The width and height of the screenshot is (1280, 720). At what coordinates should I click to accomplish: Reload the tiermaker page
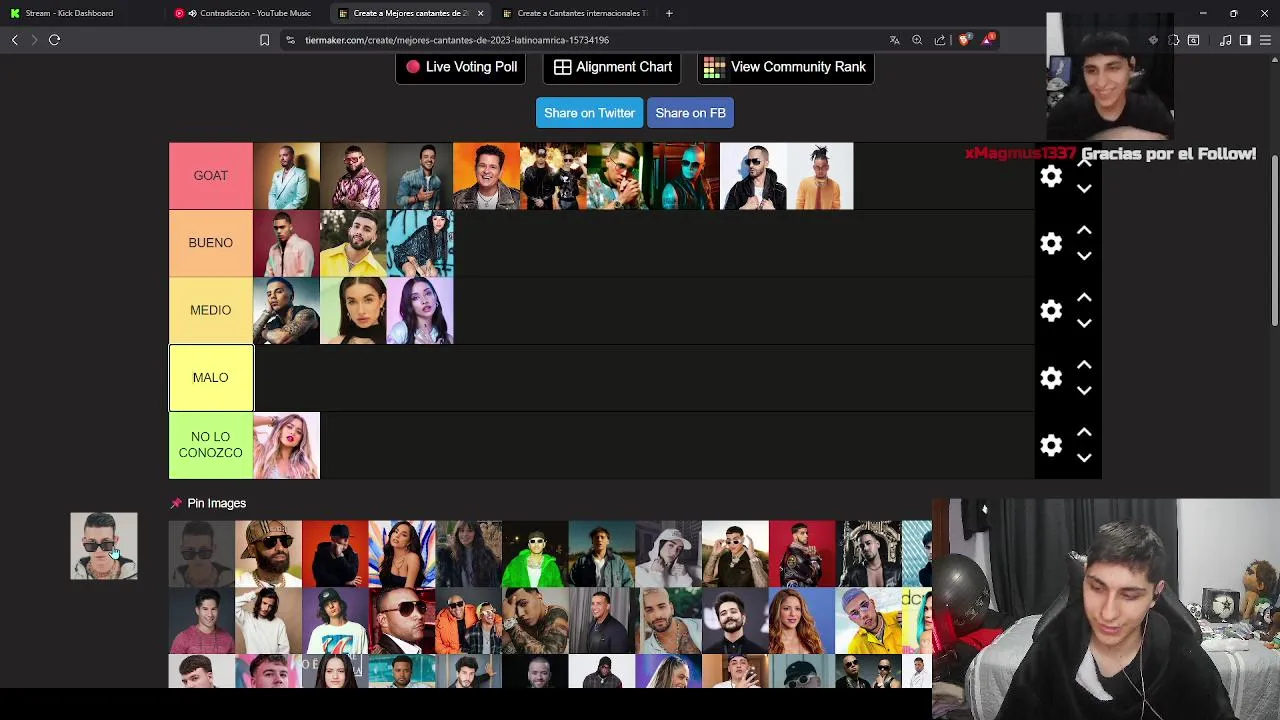click(x=54, y=40)
